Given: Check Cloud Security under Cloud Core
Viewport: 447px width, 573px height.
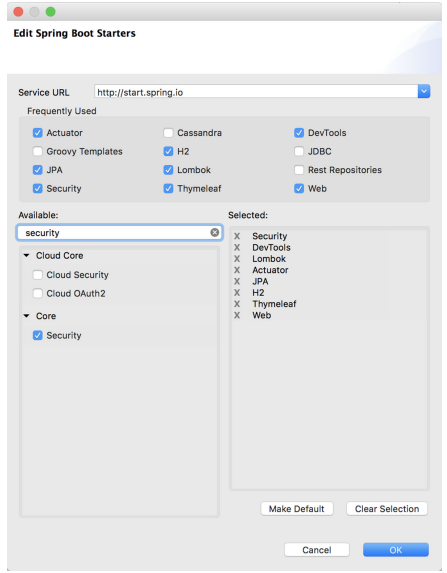Looking at the screenshot, I should (x=38, y=275).
